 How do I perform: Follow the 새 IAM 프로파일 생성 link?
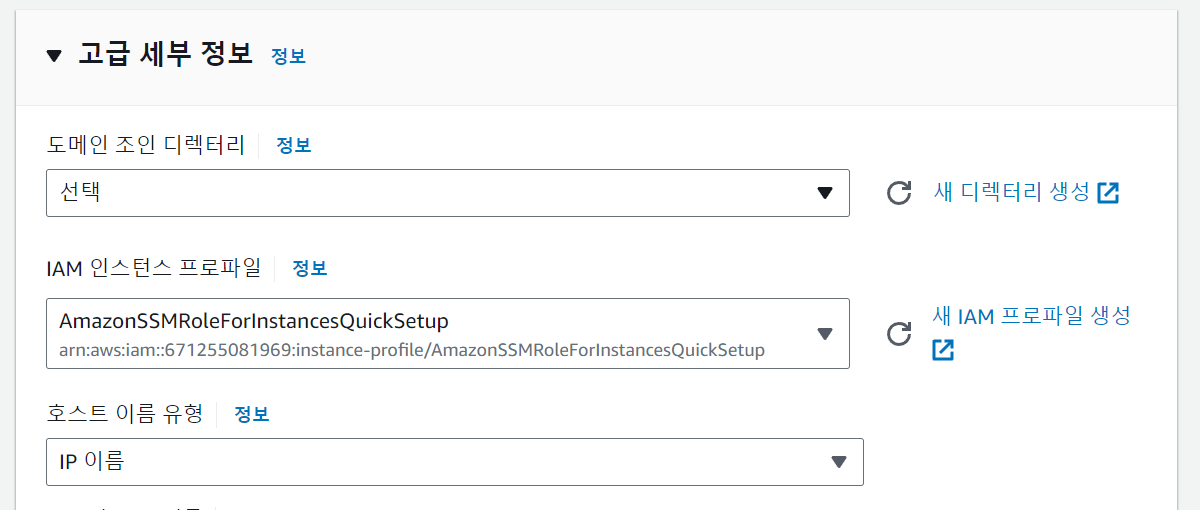pyautogui.click(x=1032, y=316)
